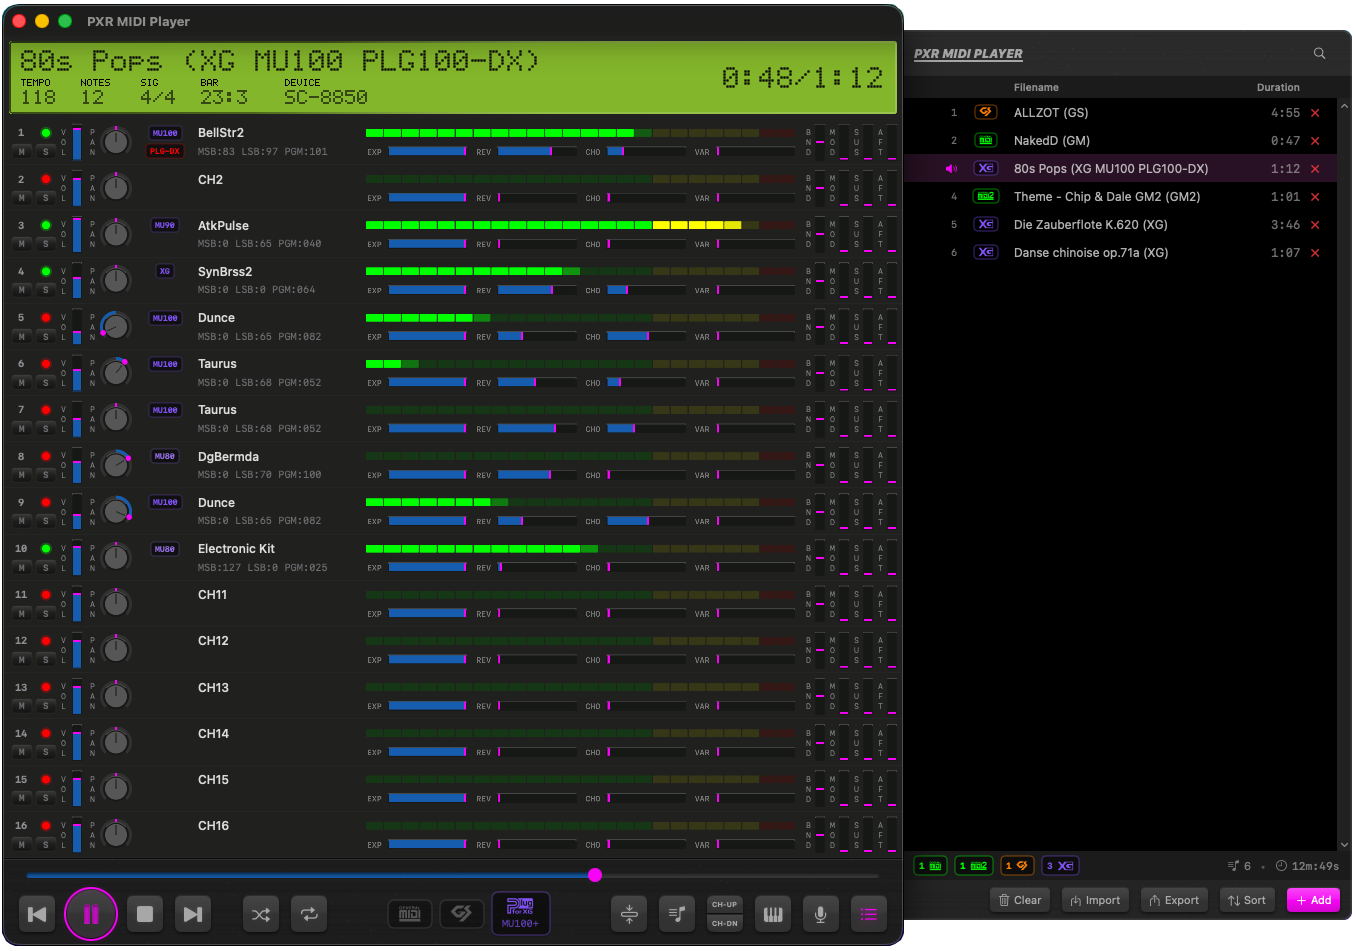The image size is (1356, 951).
Task: Click the Clear playlist button
Action: [x=1020, y=900]
